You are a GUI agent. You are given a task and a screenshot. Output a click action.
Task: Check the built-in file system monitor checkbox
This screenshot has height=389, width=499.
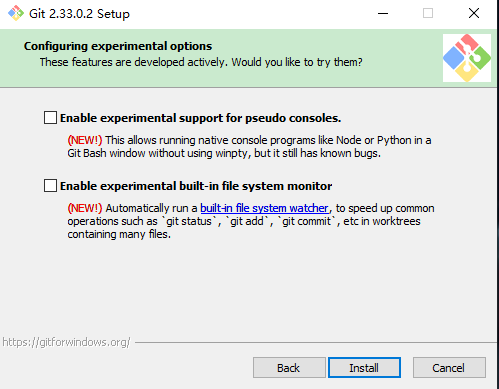click(x=50, y=185)
